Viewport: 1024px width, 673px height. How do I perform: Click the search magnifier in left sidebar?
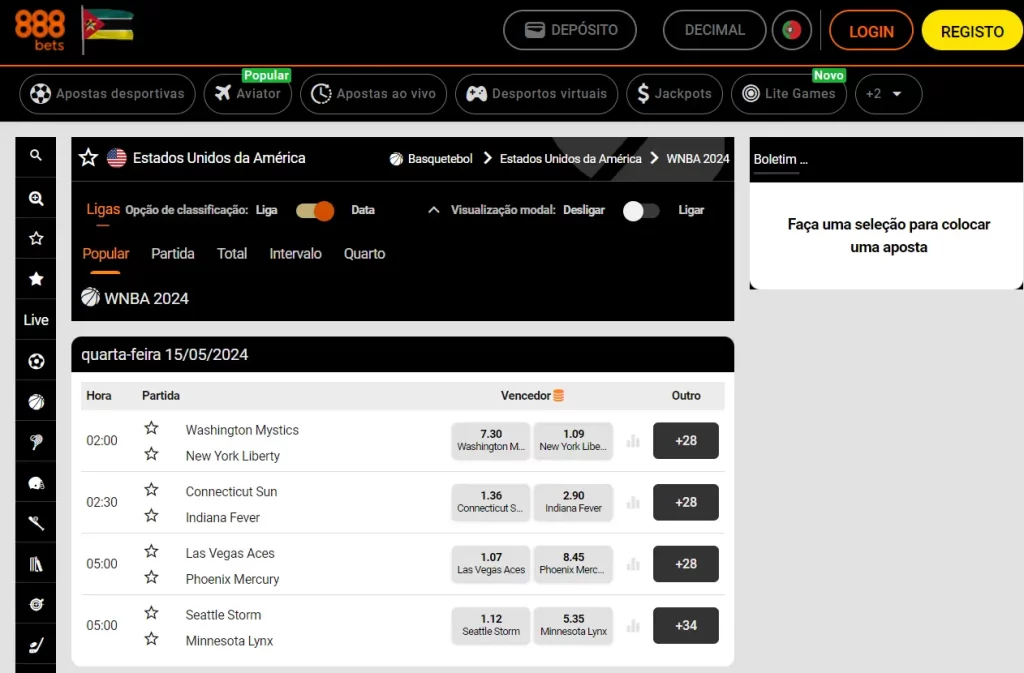point(36,157)
